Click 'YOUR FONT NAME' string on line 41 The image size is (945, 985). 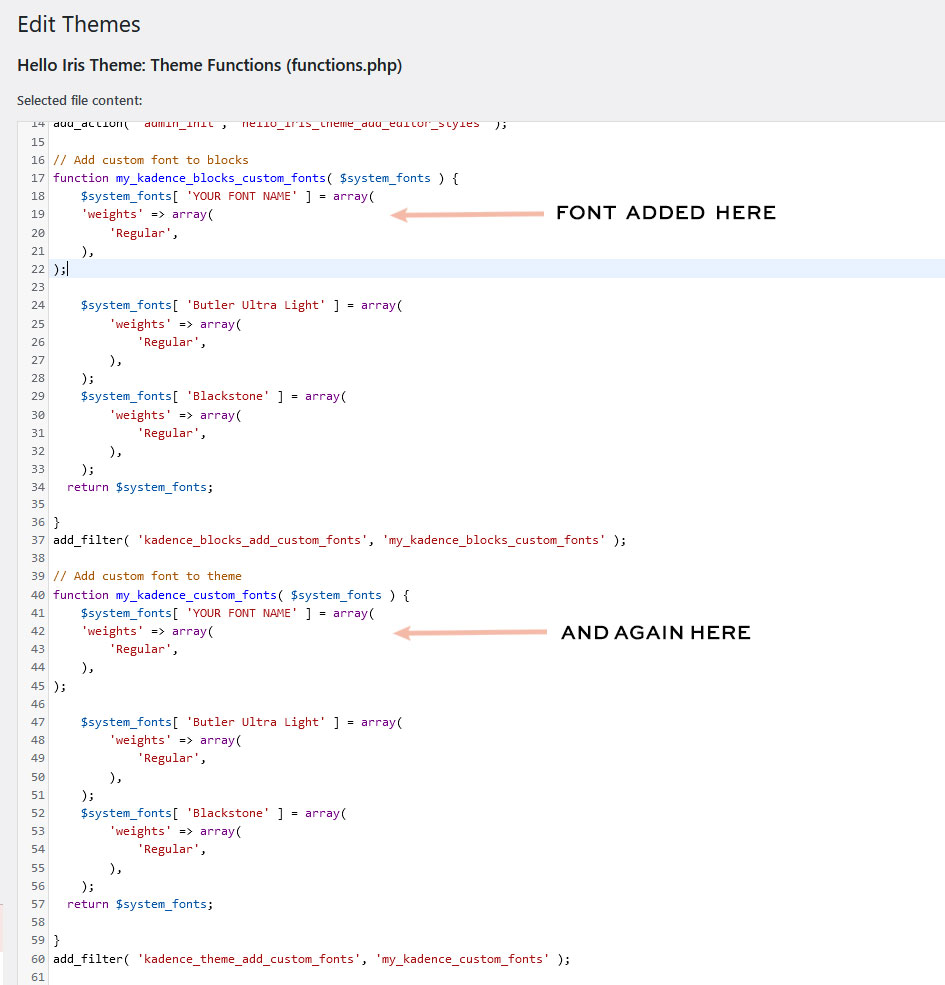(242, 613)
